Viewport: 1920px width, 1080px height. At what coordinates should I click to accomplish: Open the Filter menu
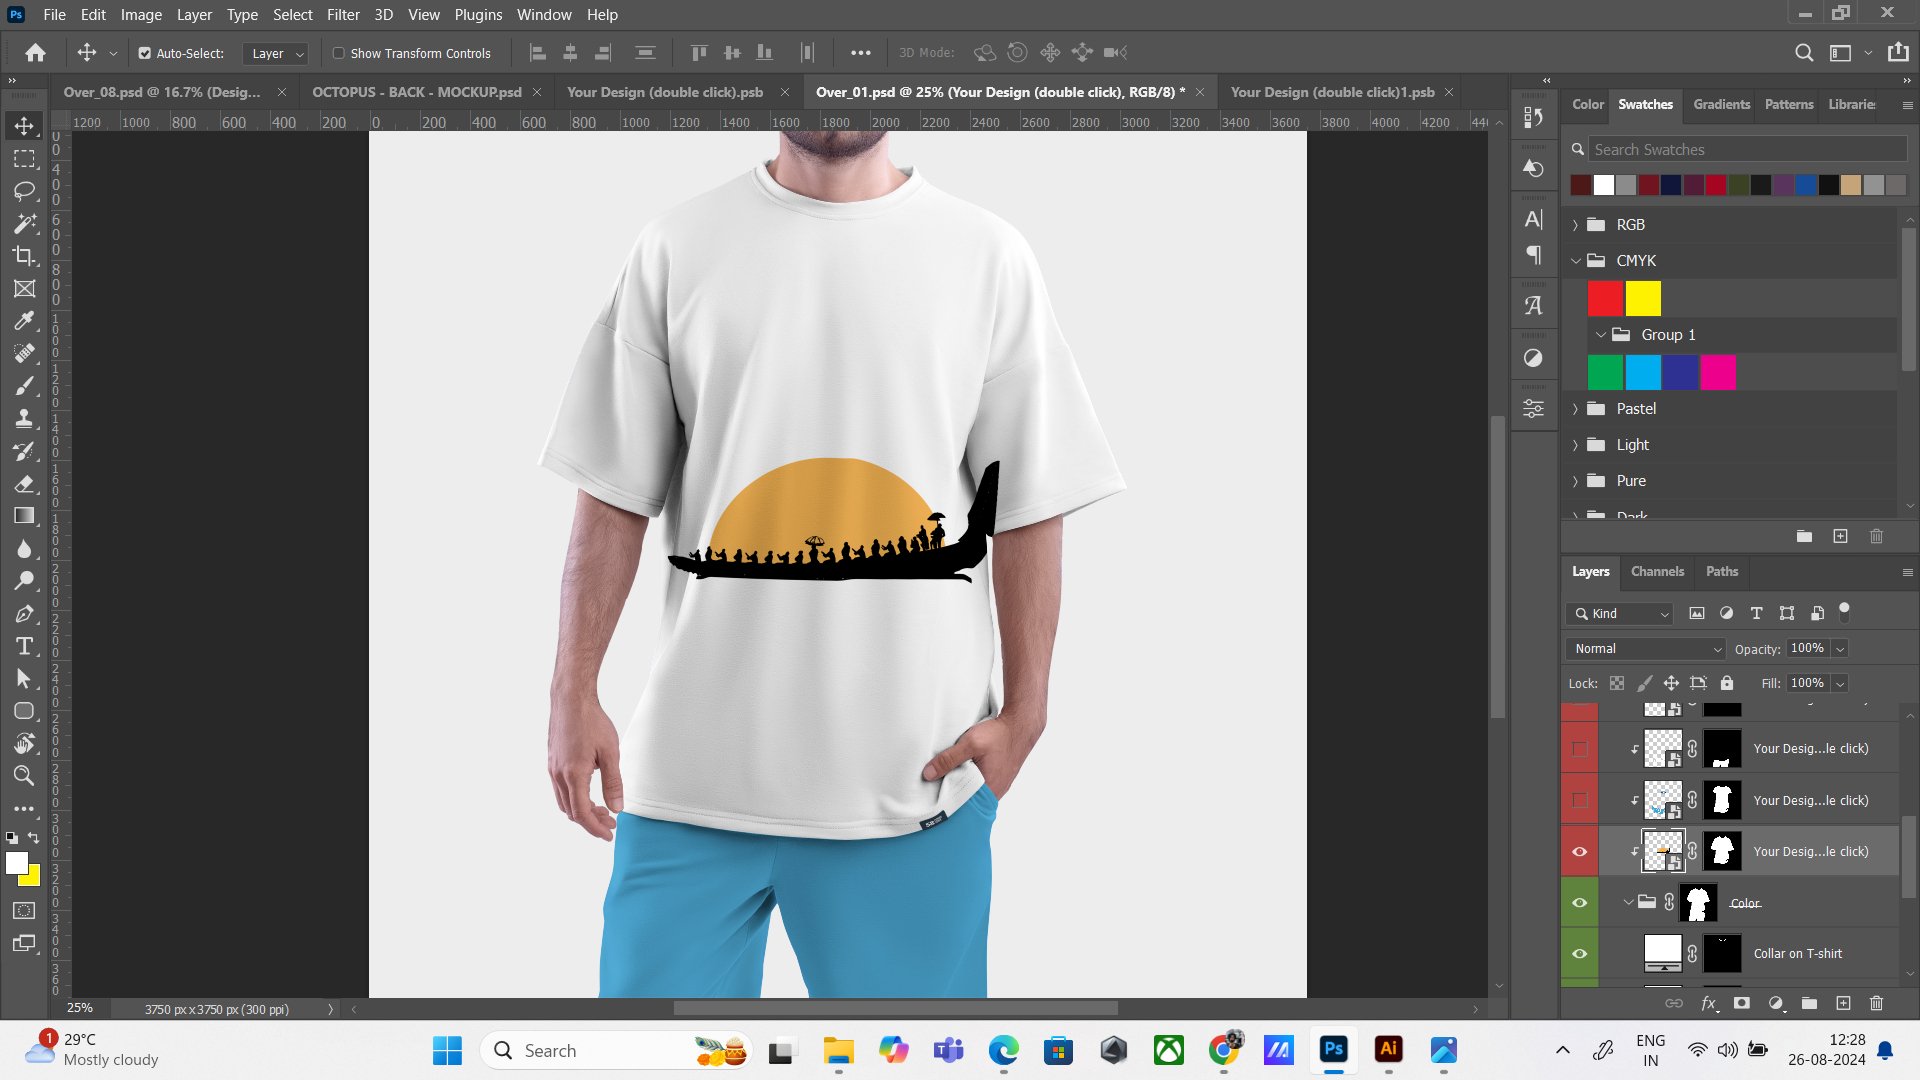[x=342, y=15]
